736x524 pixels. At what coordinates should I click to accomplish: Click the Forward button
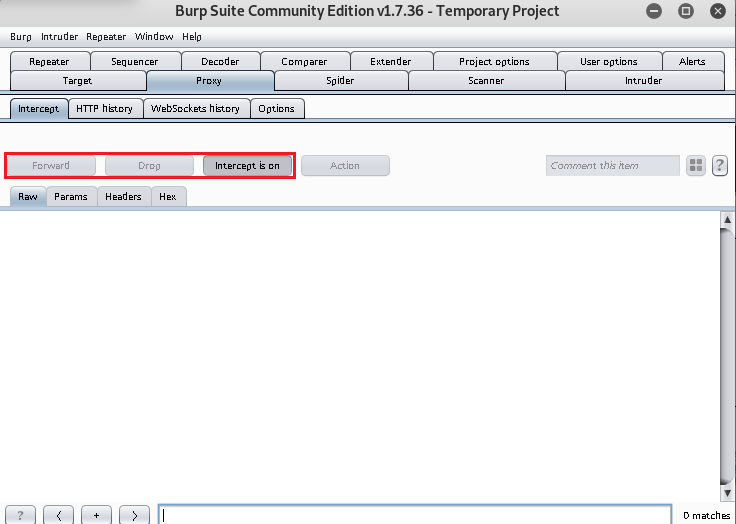(51, 166)
